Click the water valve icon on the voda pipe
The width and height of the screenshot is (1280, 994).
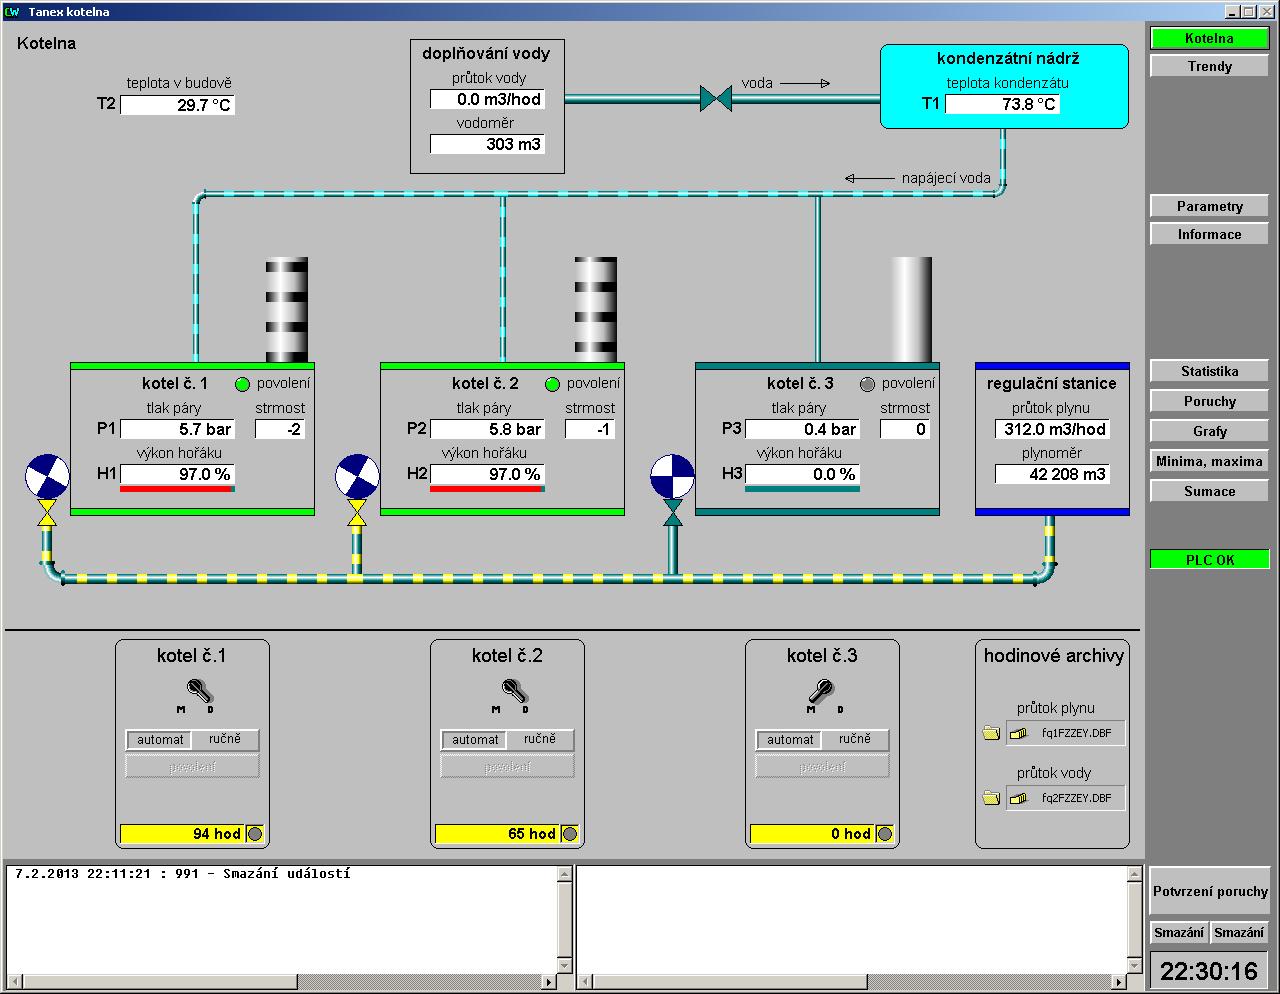point(715,98)
